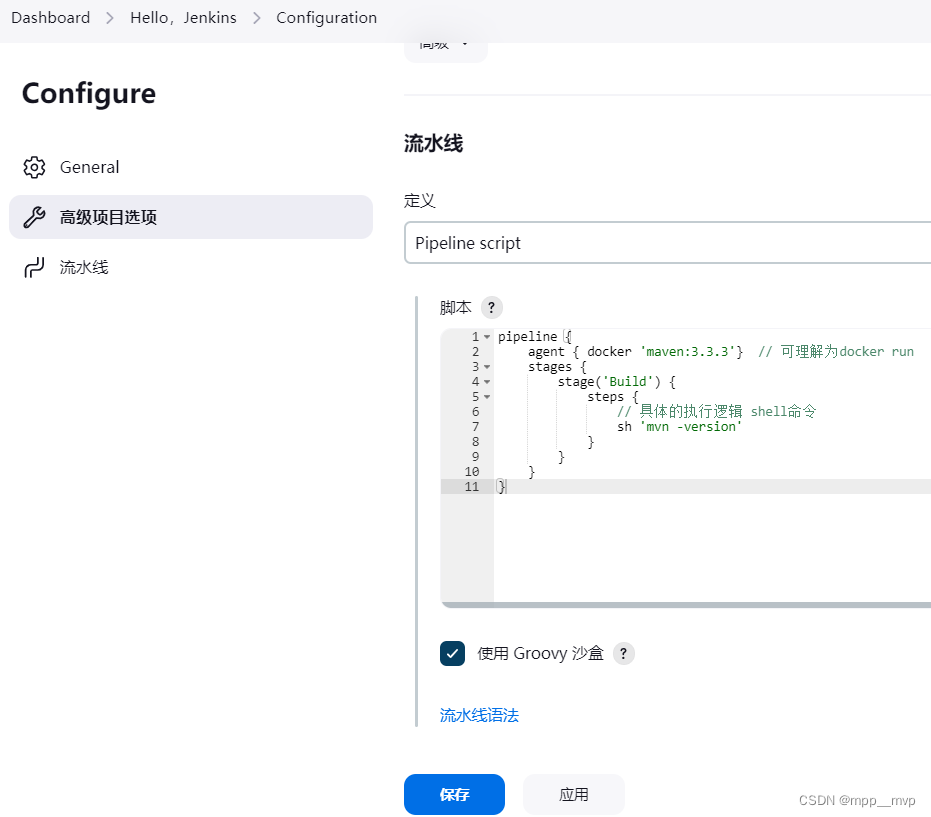
Task: Select 高级项目选项 in sidebar
Action: 191,217
